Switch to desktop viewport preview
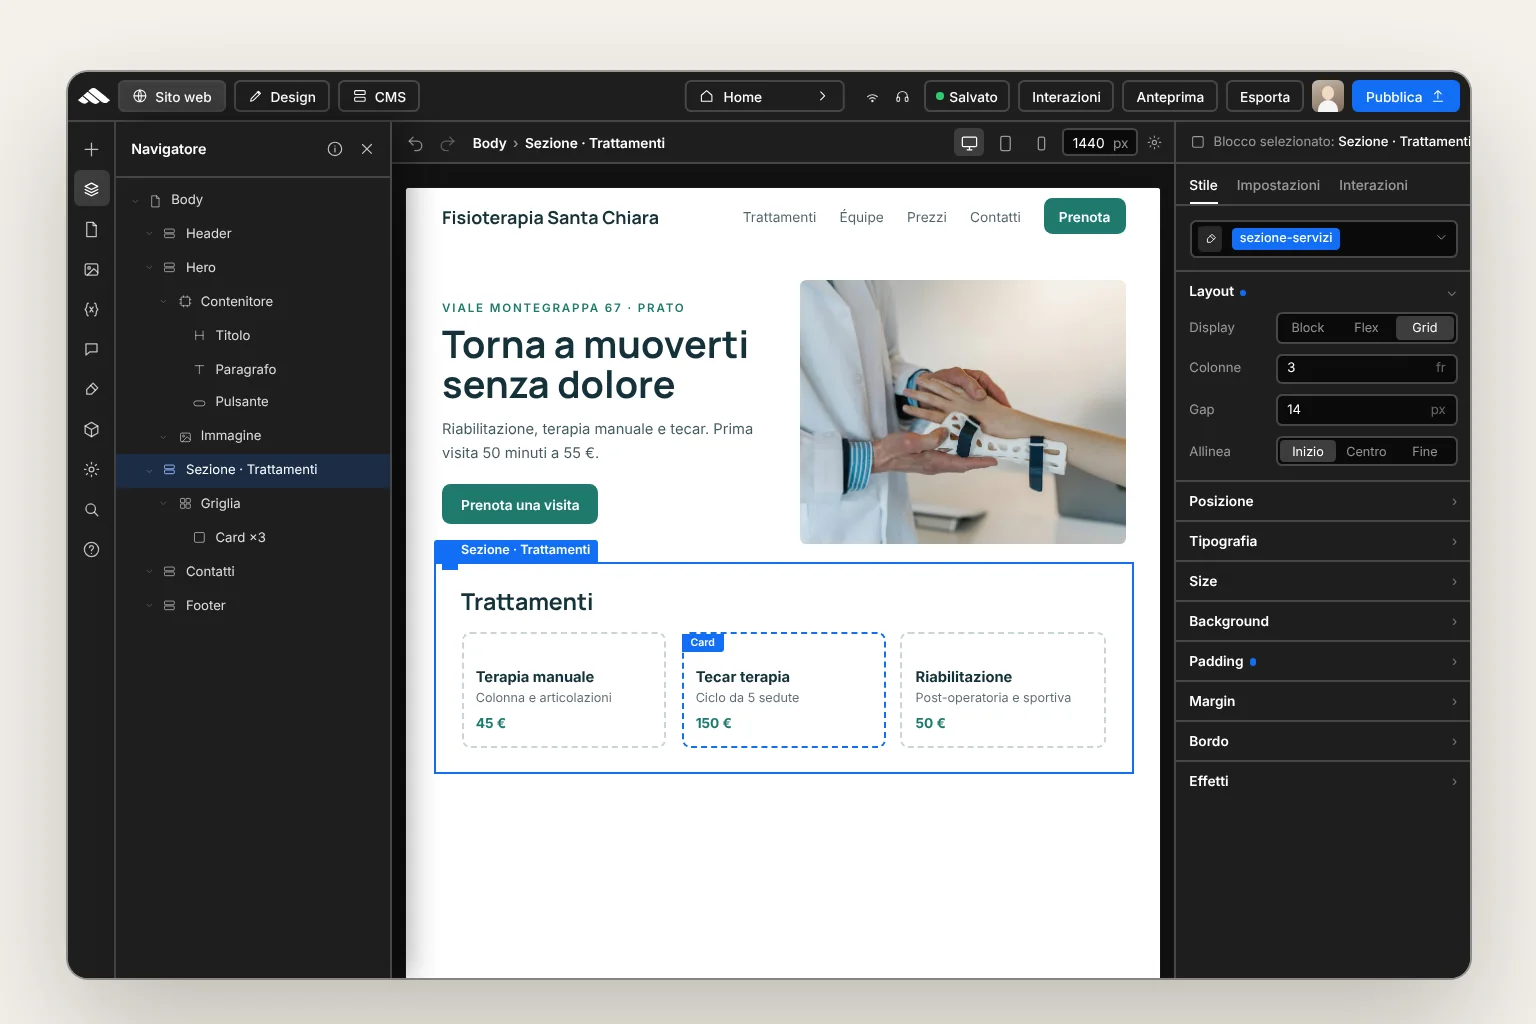The height and width of the screenshot is (1024, 1536). (969, 143)
